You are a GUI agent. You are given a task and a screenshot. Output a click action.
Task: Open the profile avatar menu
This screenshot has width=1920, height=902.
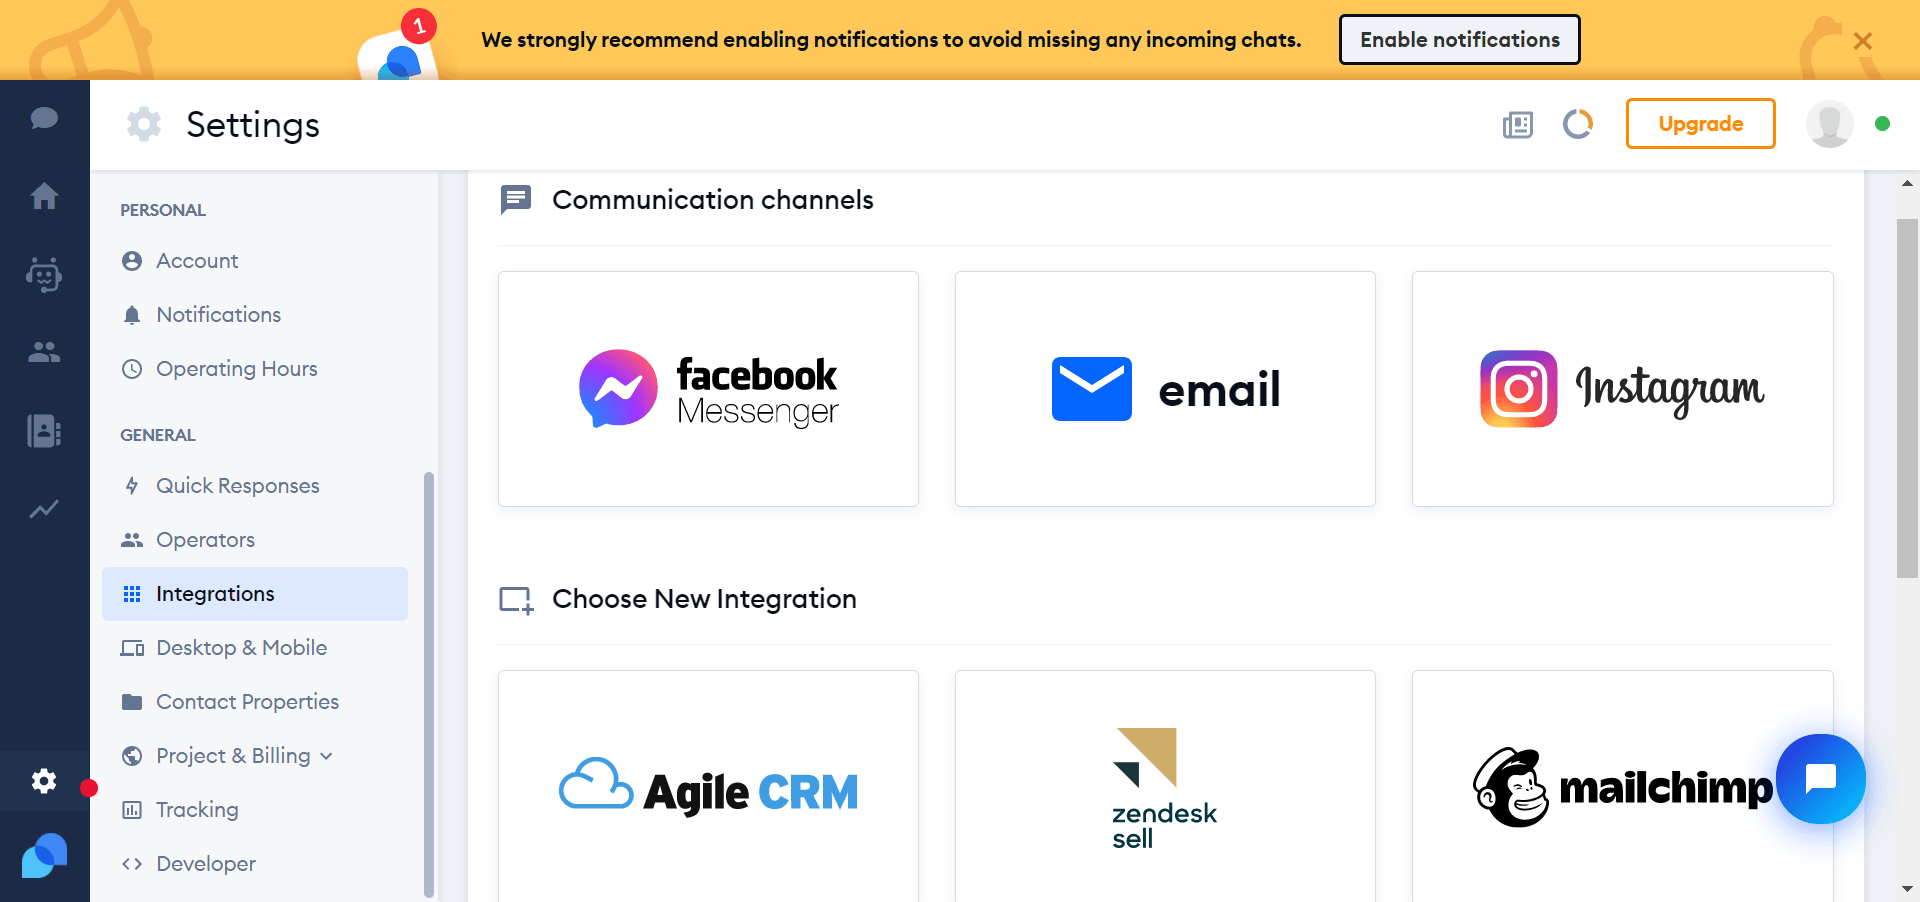pos(1830,124)
